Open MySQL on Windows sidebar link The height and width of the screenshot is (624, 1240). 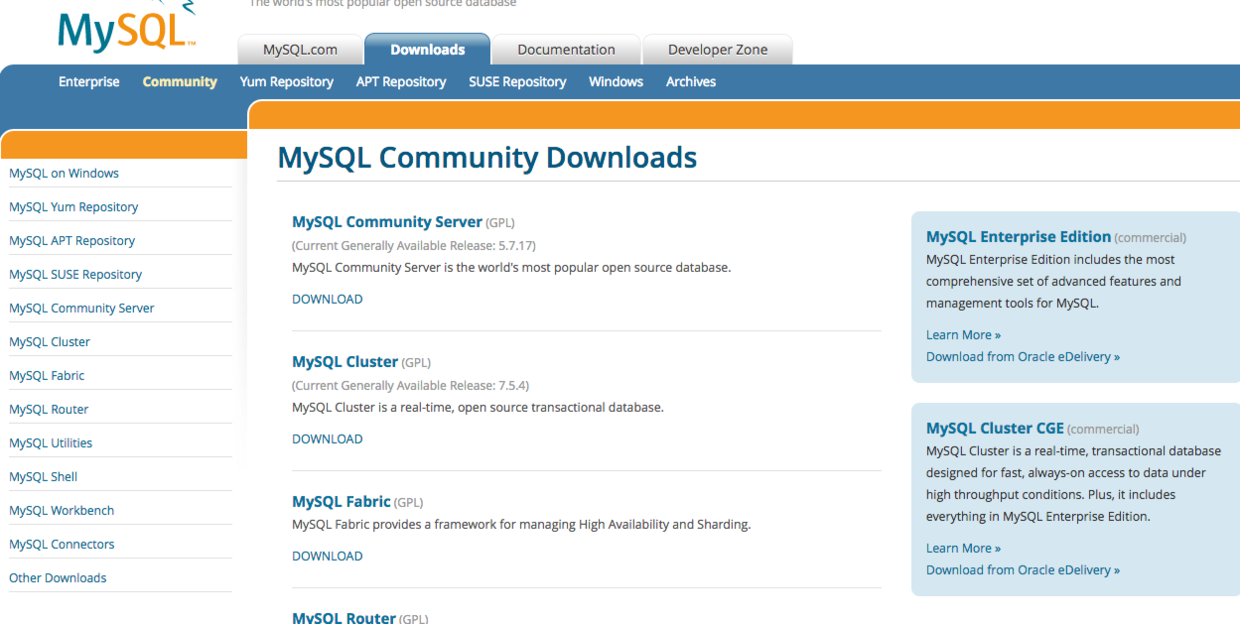pyautogui.click(x=64, y=173)
